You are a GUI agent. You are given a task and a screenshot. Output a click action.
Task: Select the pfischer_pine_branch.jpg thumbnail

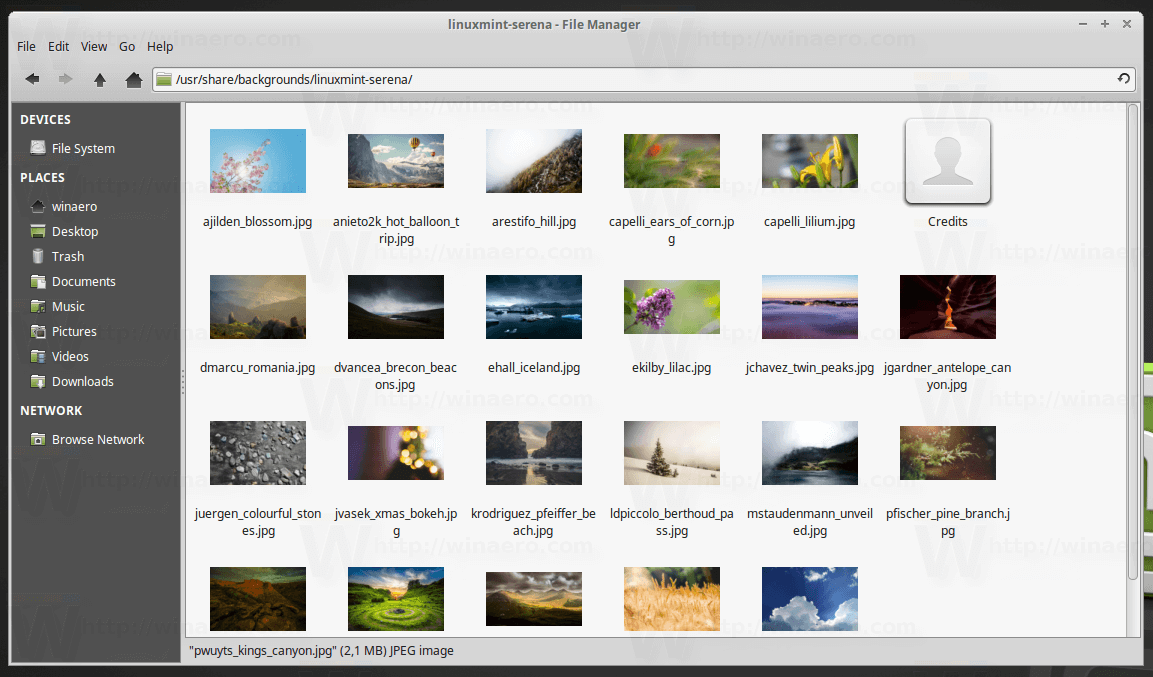pos(948,453)
